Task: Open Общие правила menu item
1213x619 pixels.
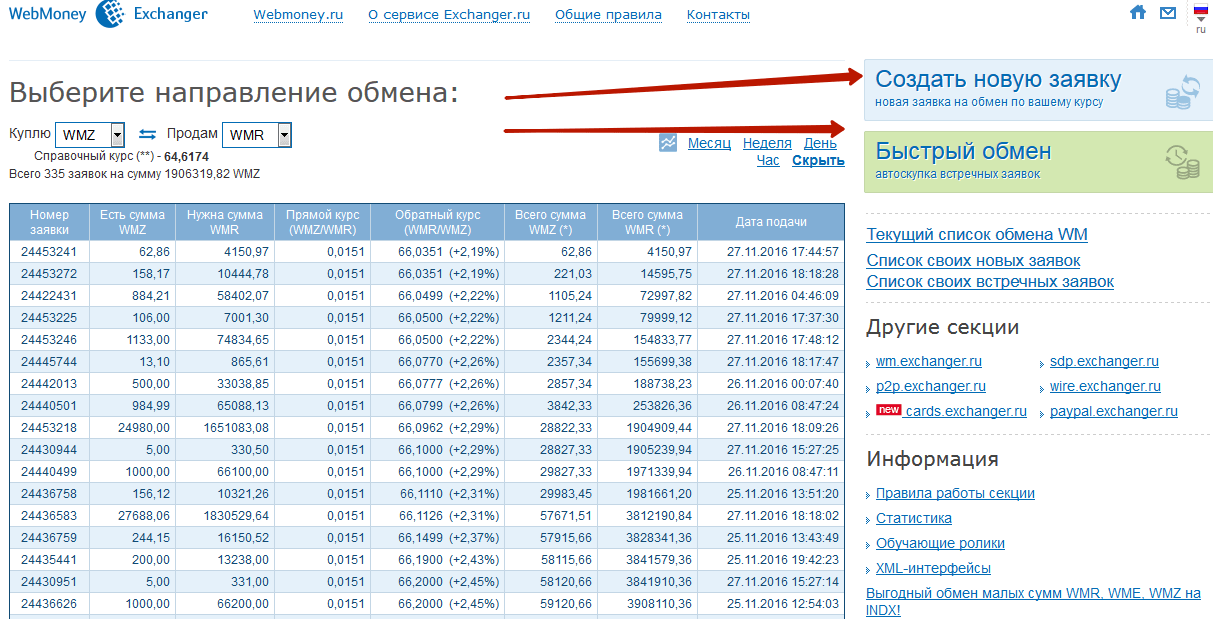Action: click(x=608, y=15)
